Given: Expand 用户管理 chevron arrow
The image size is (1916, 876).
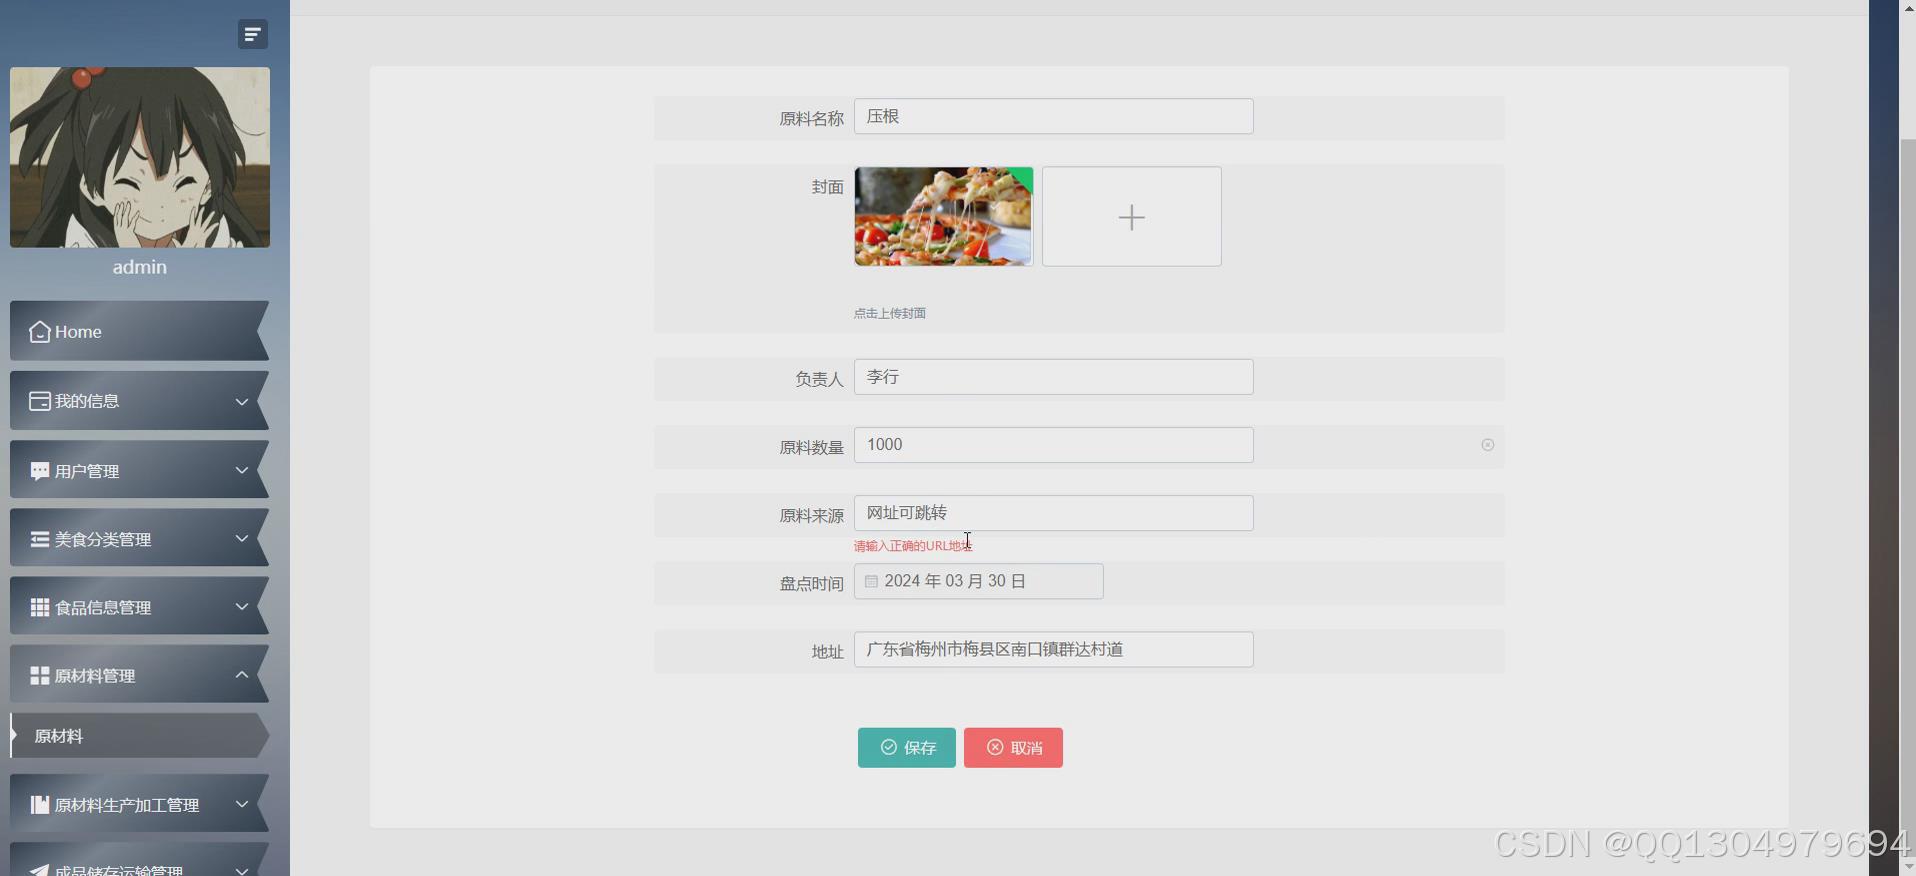Looking at the screenshot, I should click(241, 470).
